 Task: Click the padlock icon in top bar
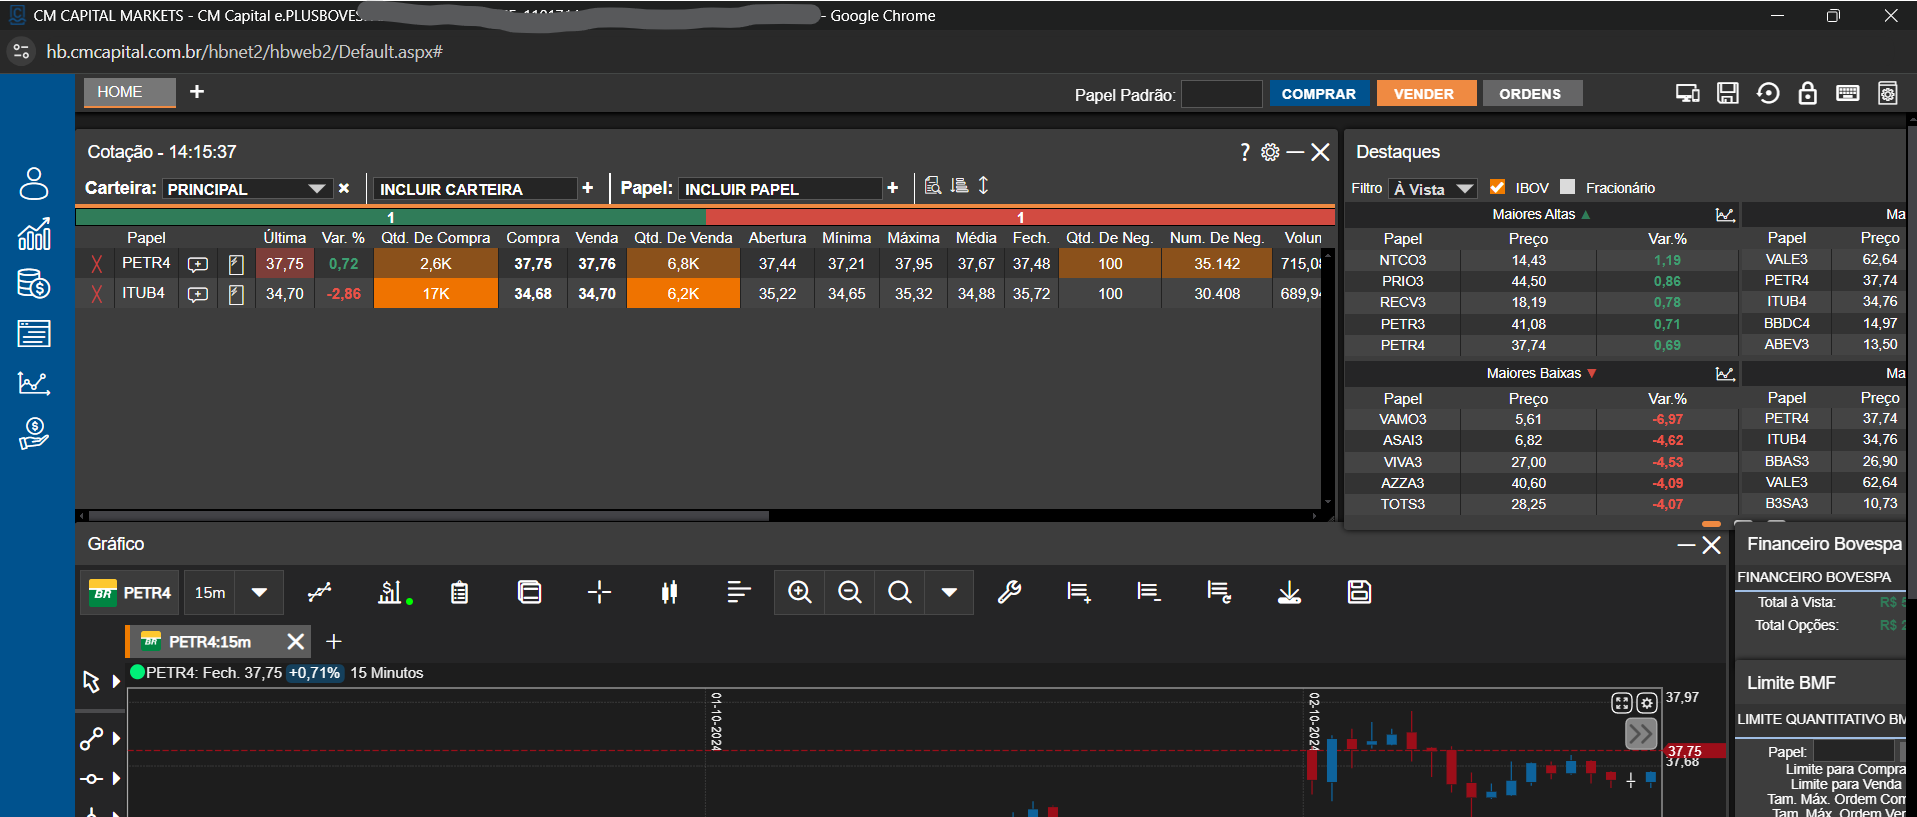(1807, 93)
